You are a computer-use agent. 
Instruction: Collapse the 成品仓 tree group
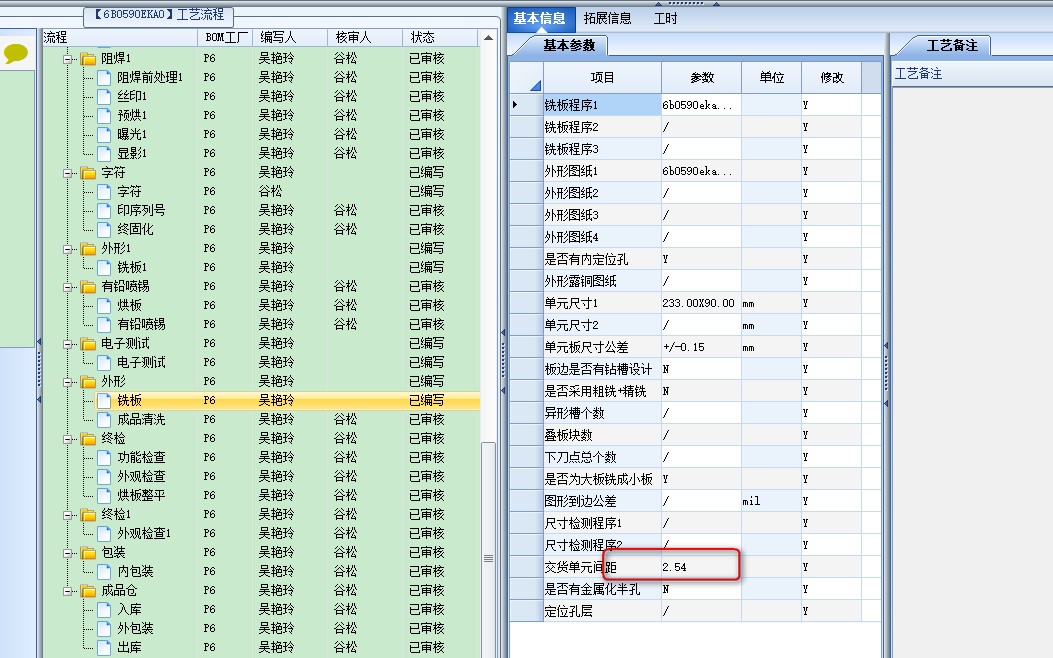[x=68, y=591]
